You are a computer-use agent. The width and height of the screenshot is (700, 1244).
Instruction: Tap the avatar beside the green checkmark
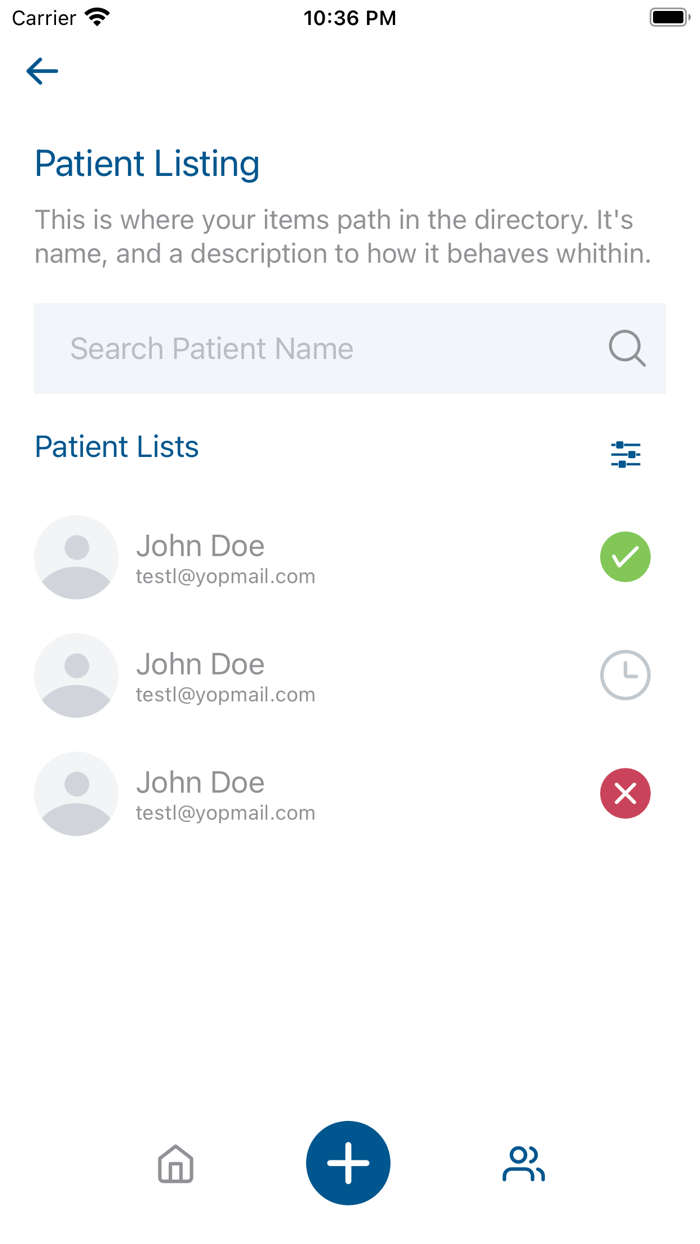pos(76,557)
